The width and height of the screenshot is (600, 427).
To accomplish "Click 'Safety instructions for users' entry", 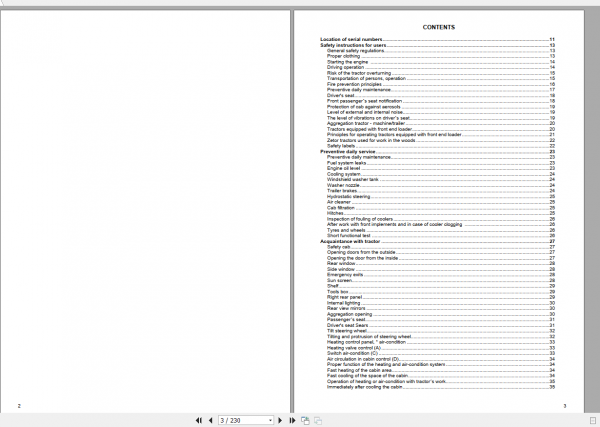I will (x=353, y=45).
